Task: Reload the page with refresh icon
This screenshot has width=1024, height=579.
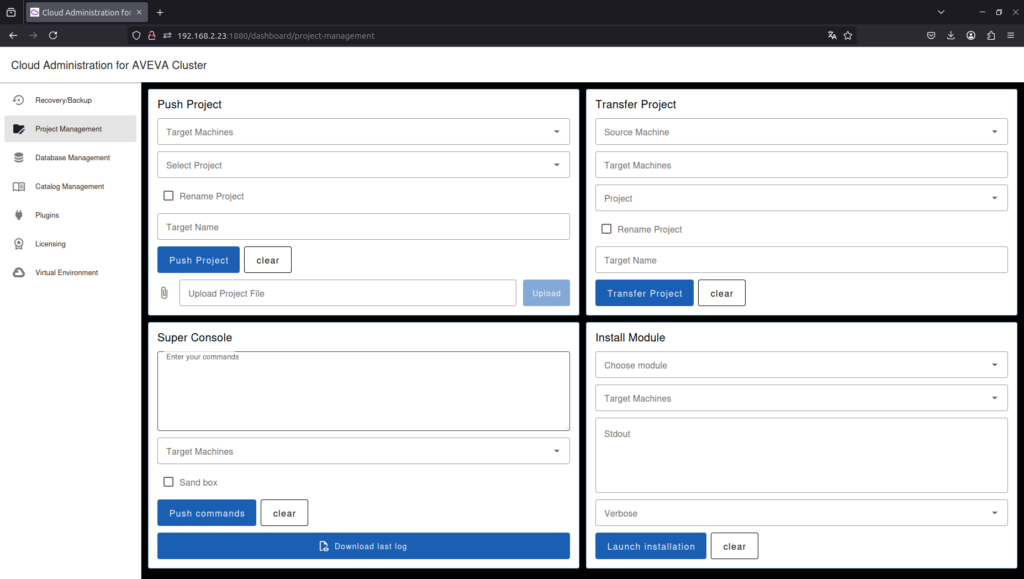Action: (x=53, y=35)
